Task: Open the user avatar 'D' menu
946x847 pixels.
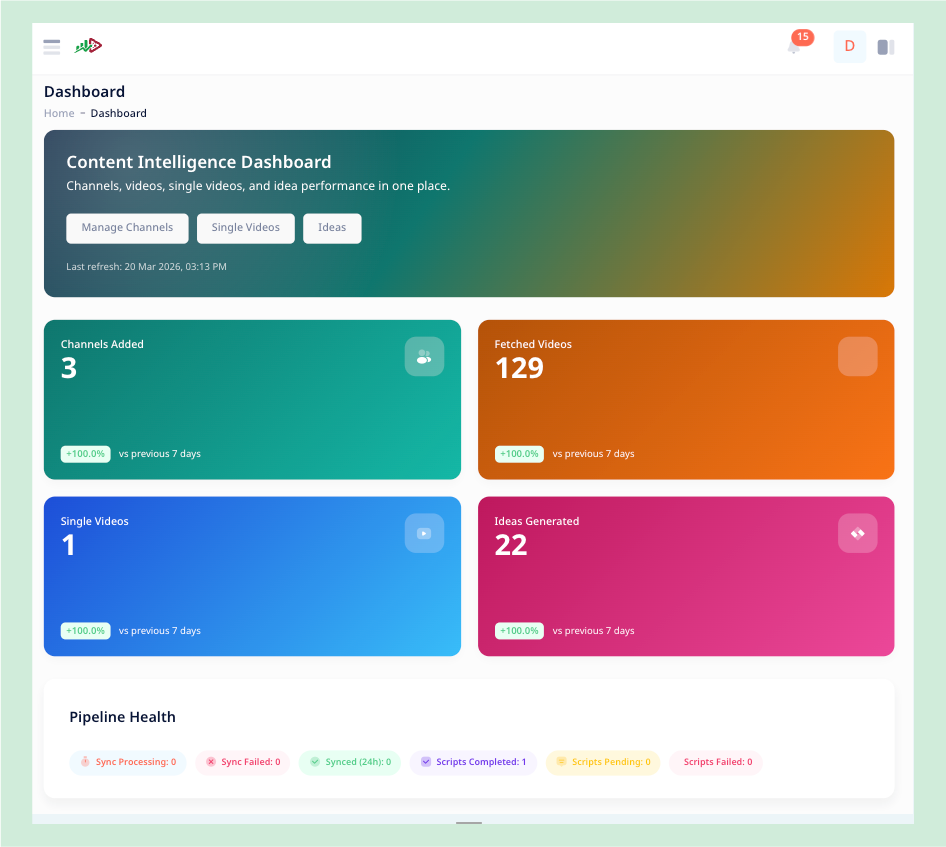Action: (849, 46)
